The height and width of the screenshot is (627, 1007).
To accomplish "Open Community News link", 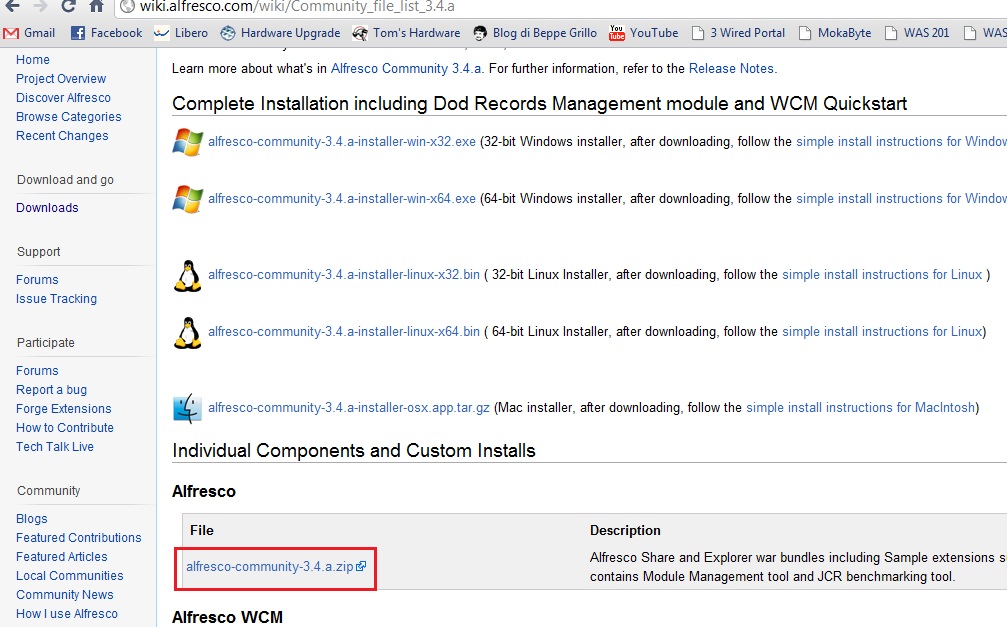I will 65,594.
